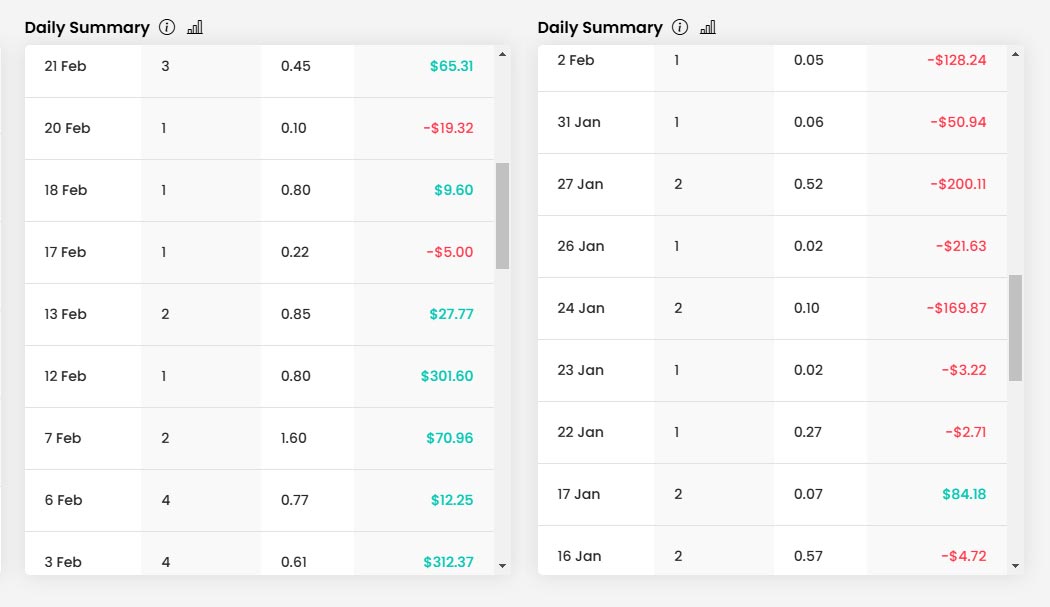Click info icon beside the January Daily Summary

680,28
